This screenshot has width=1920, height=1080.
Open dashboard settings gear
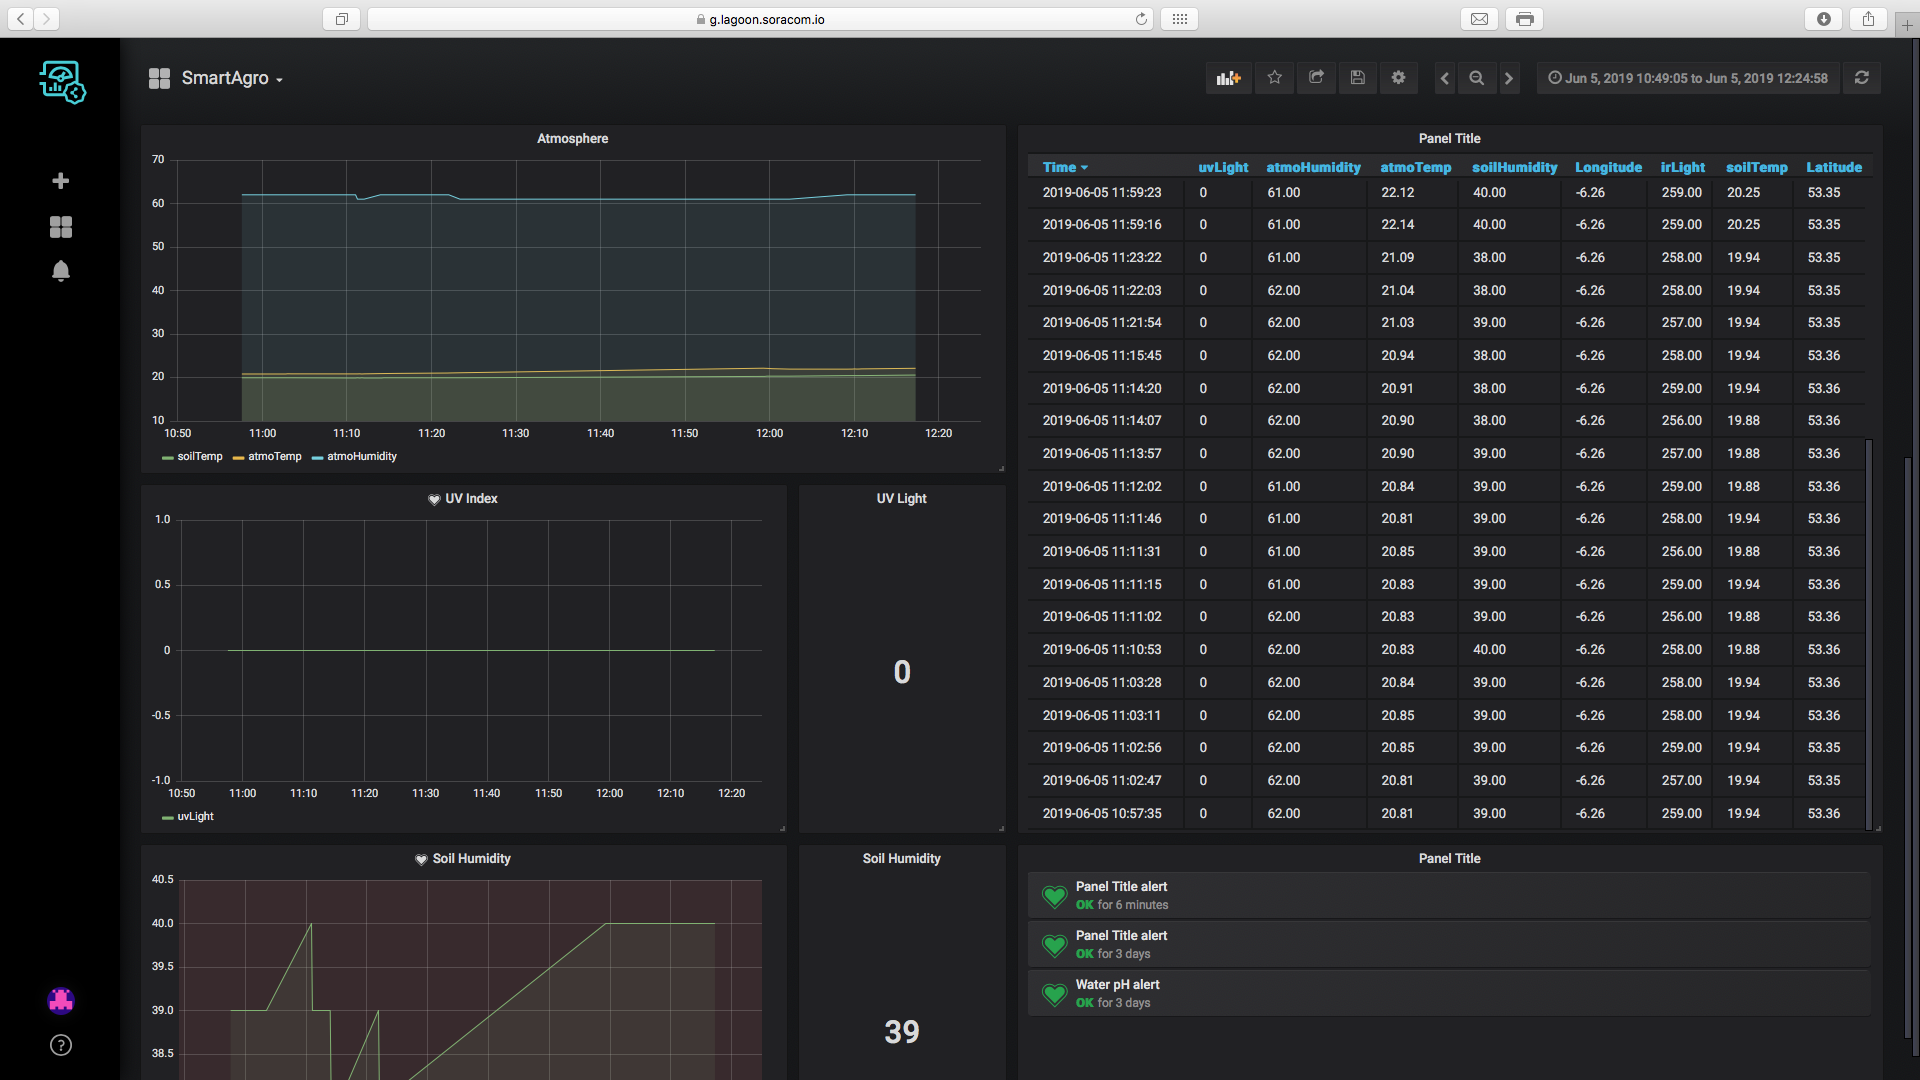pyautogui.click(x=1398, y=78)
